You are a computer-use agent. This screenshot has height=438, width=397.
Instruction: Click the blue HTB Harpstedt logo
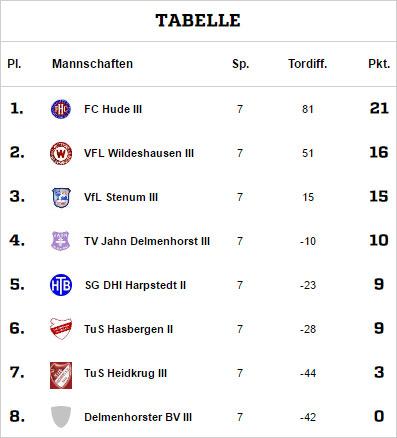click(61, 285)
